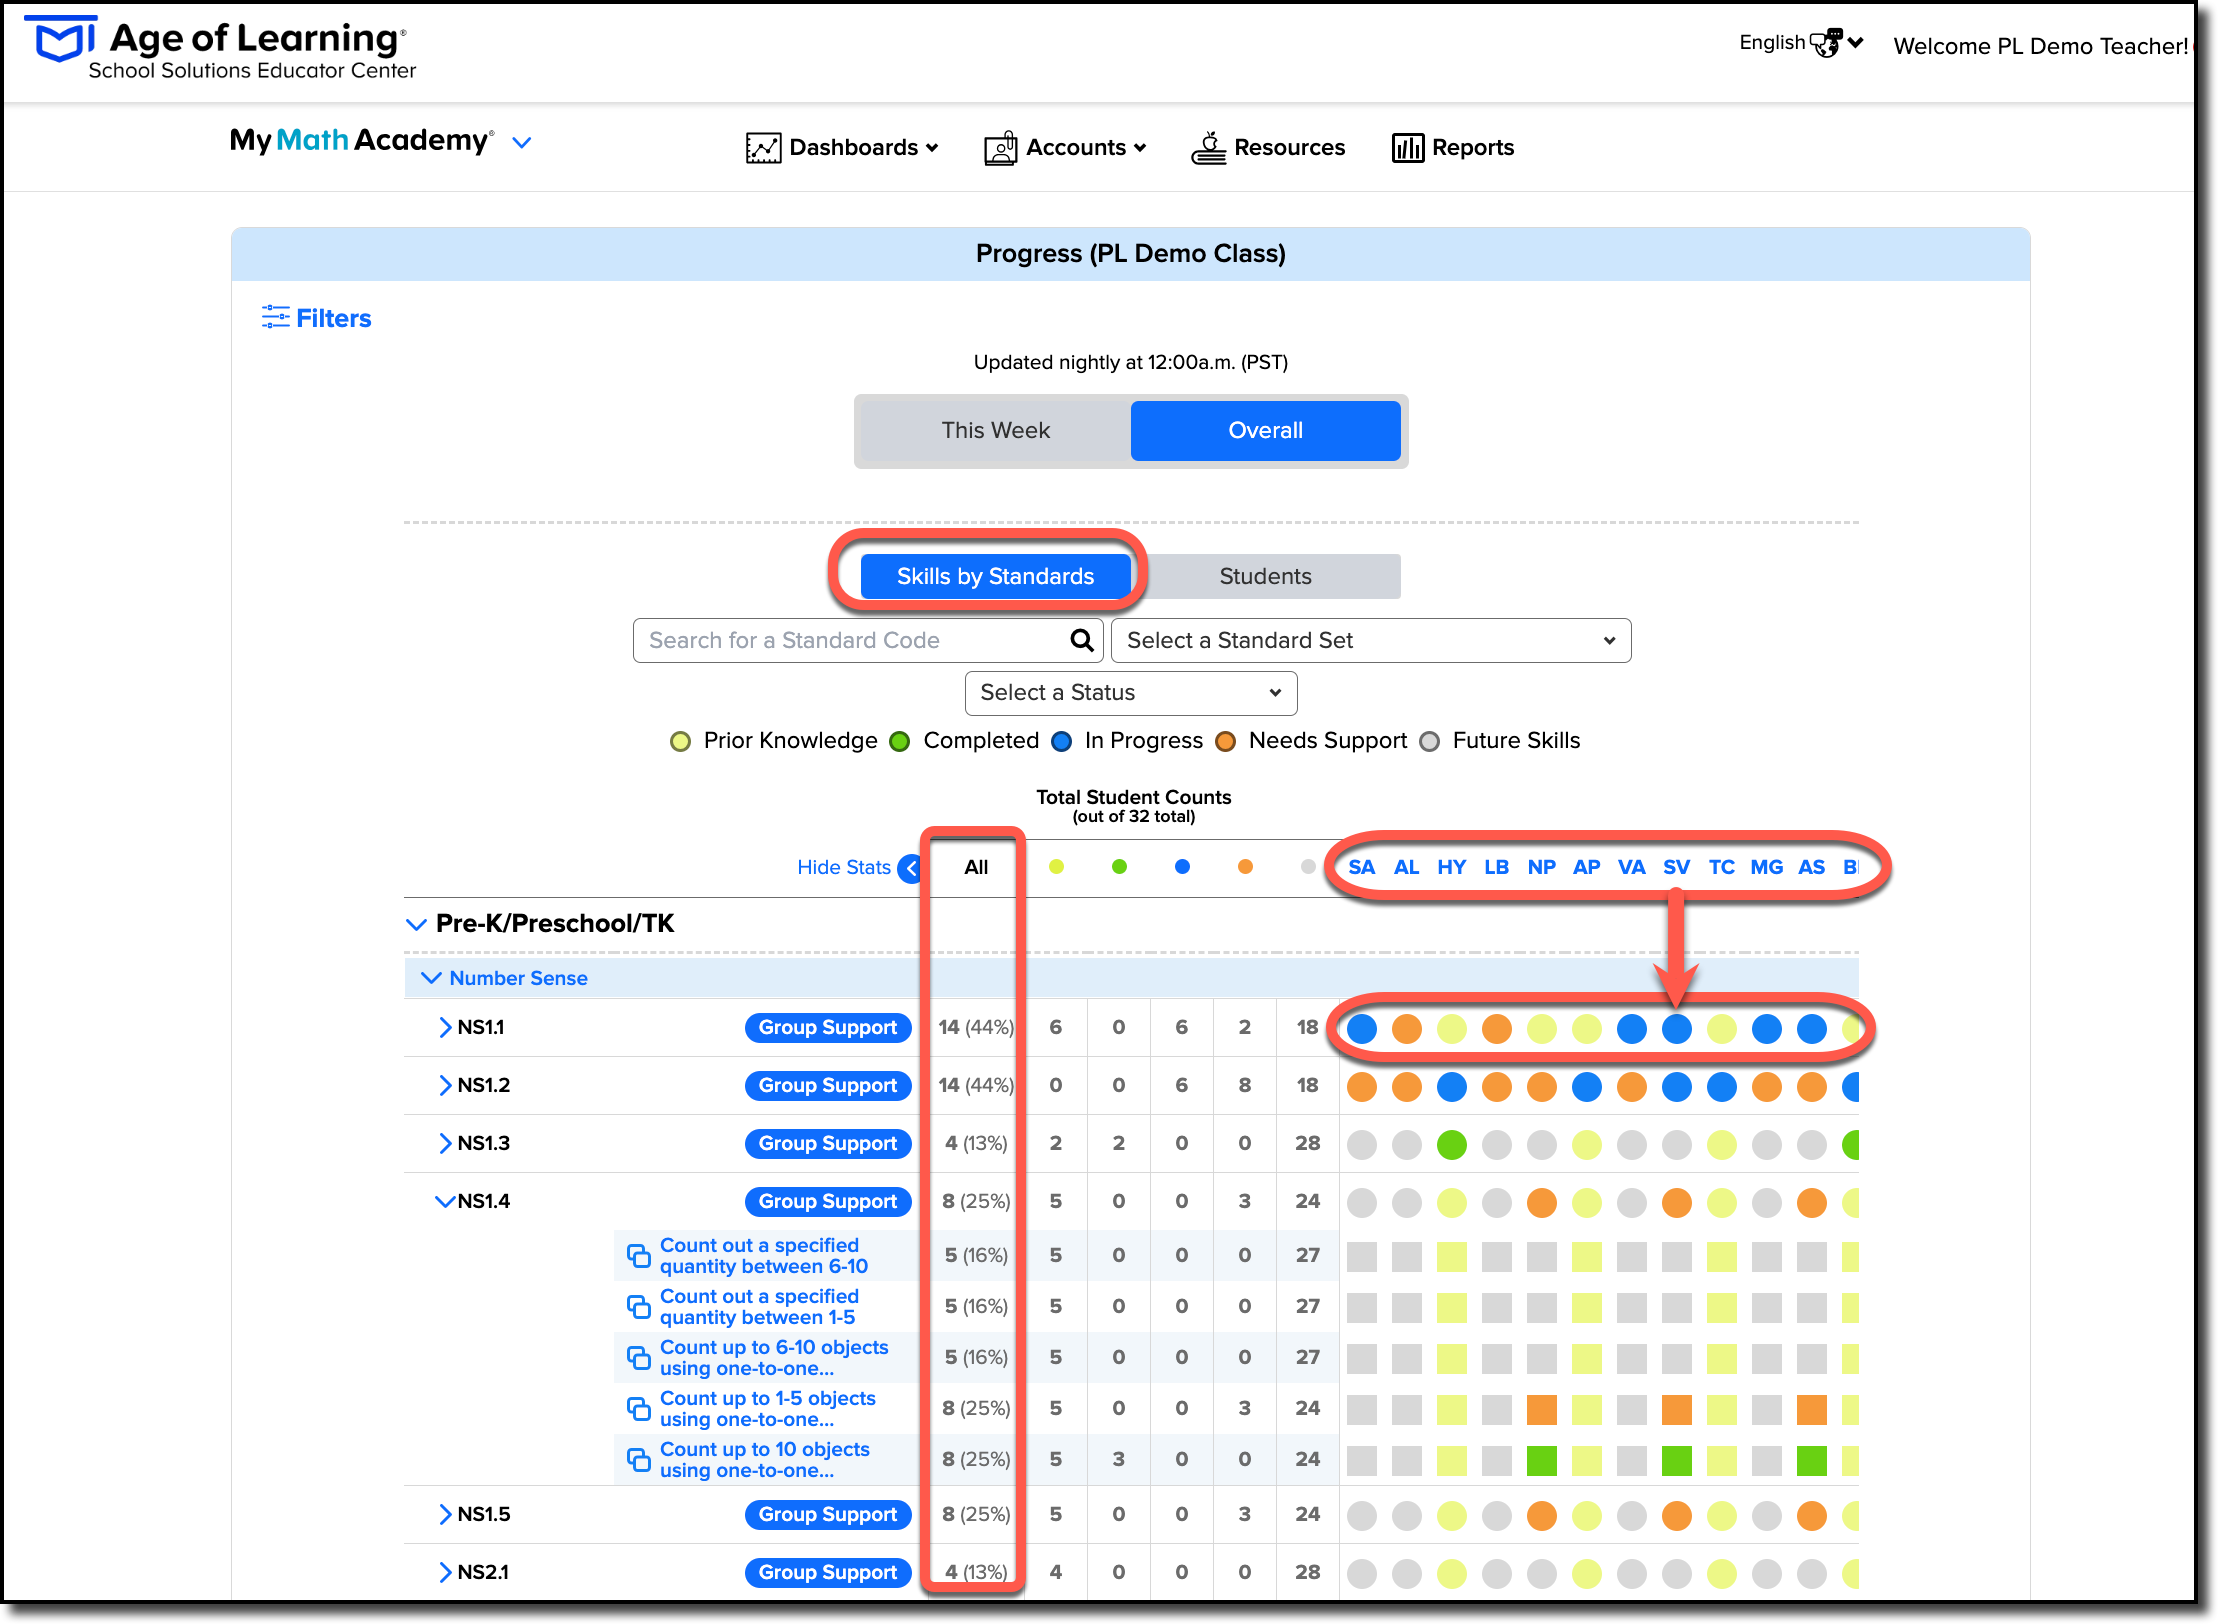Open the Filters panel
This screenshot has height=1624, width=2218.
[x=317, y=318]
